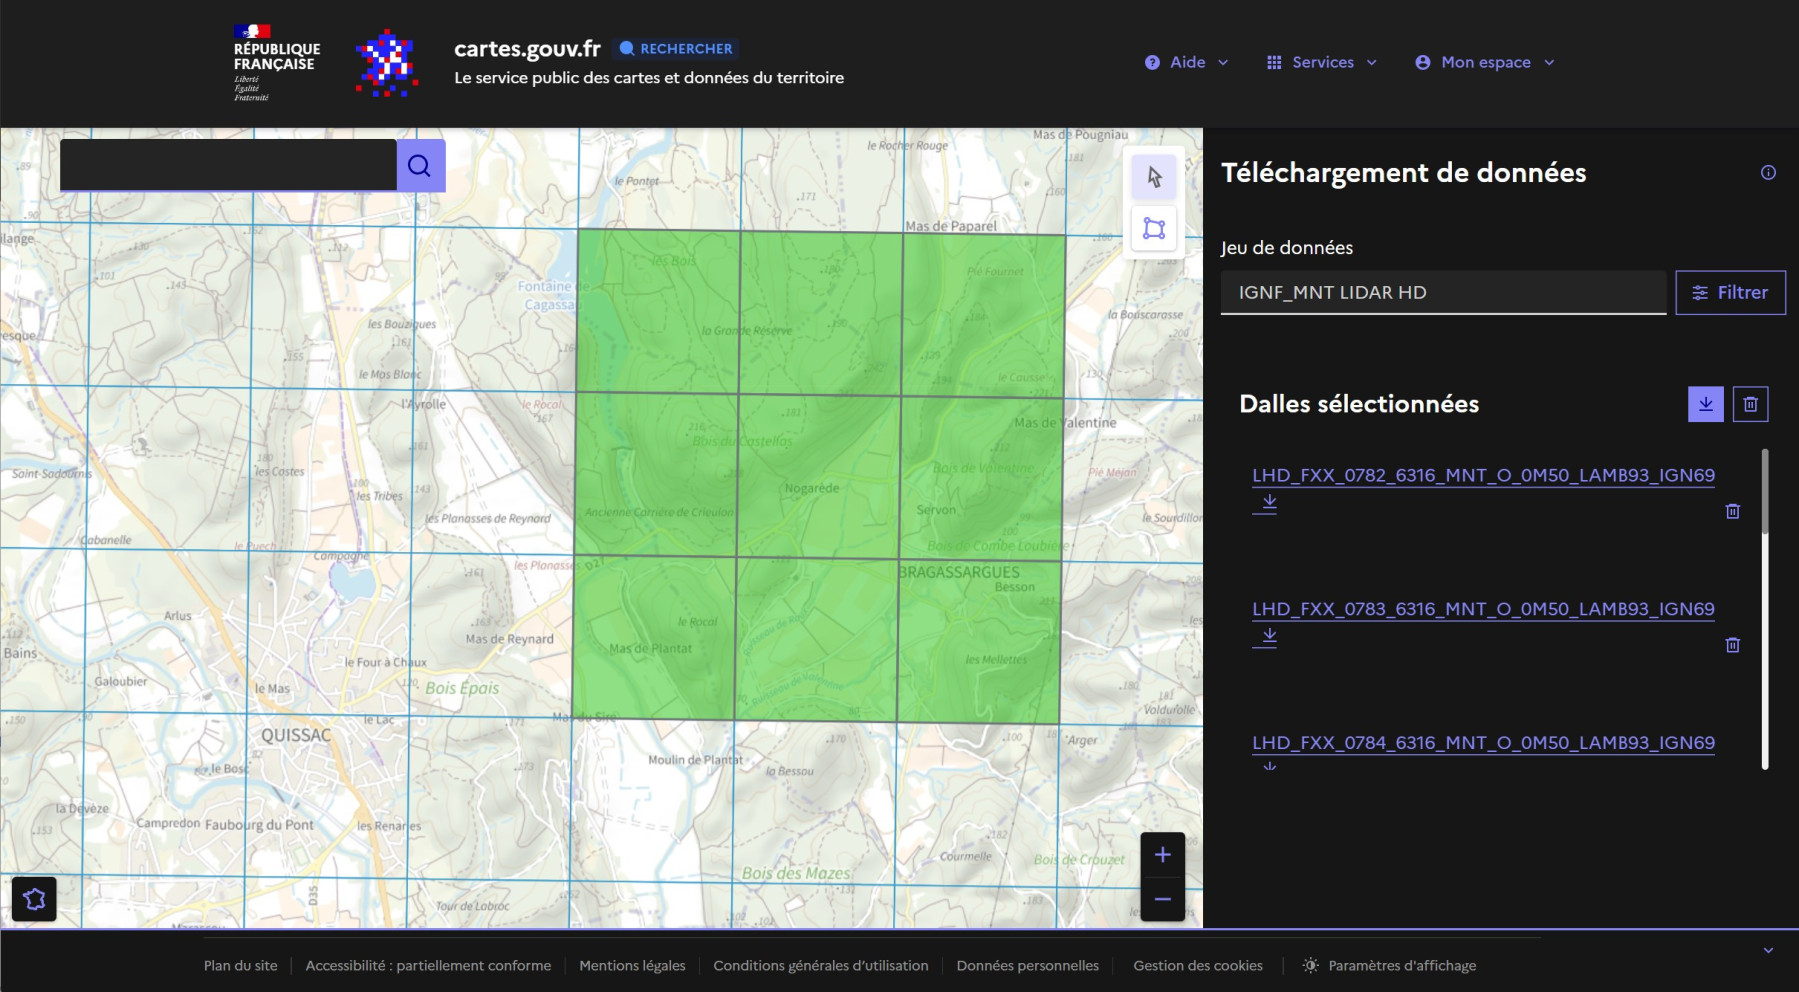Remove tile LHD_FXX_0782_6316 from the list
1799x992 pixels.
click(x=1732, y=511)
